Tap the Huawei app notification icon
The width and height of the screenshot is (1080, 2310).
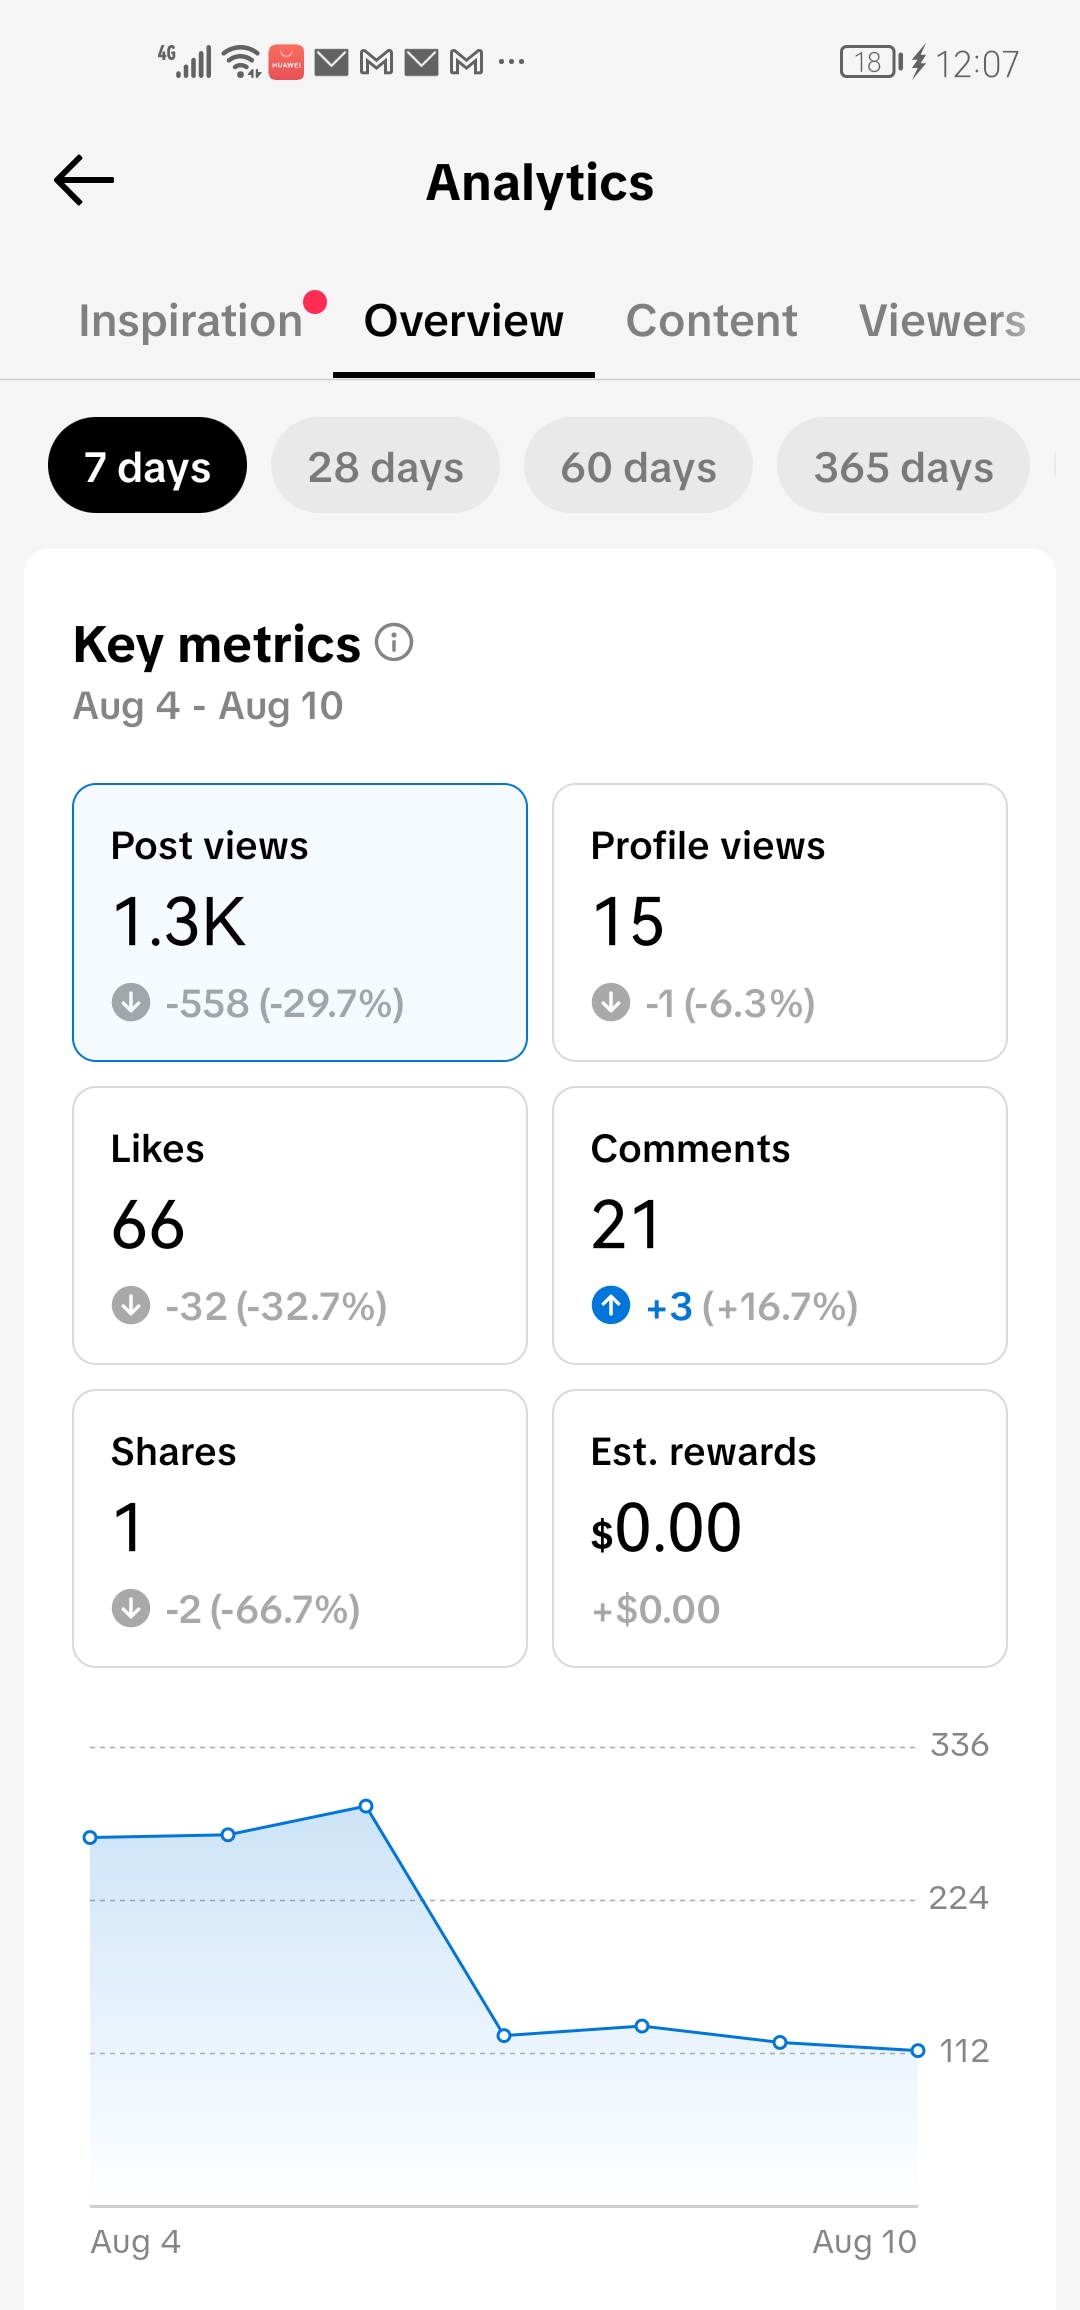tap(287, 63)
